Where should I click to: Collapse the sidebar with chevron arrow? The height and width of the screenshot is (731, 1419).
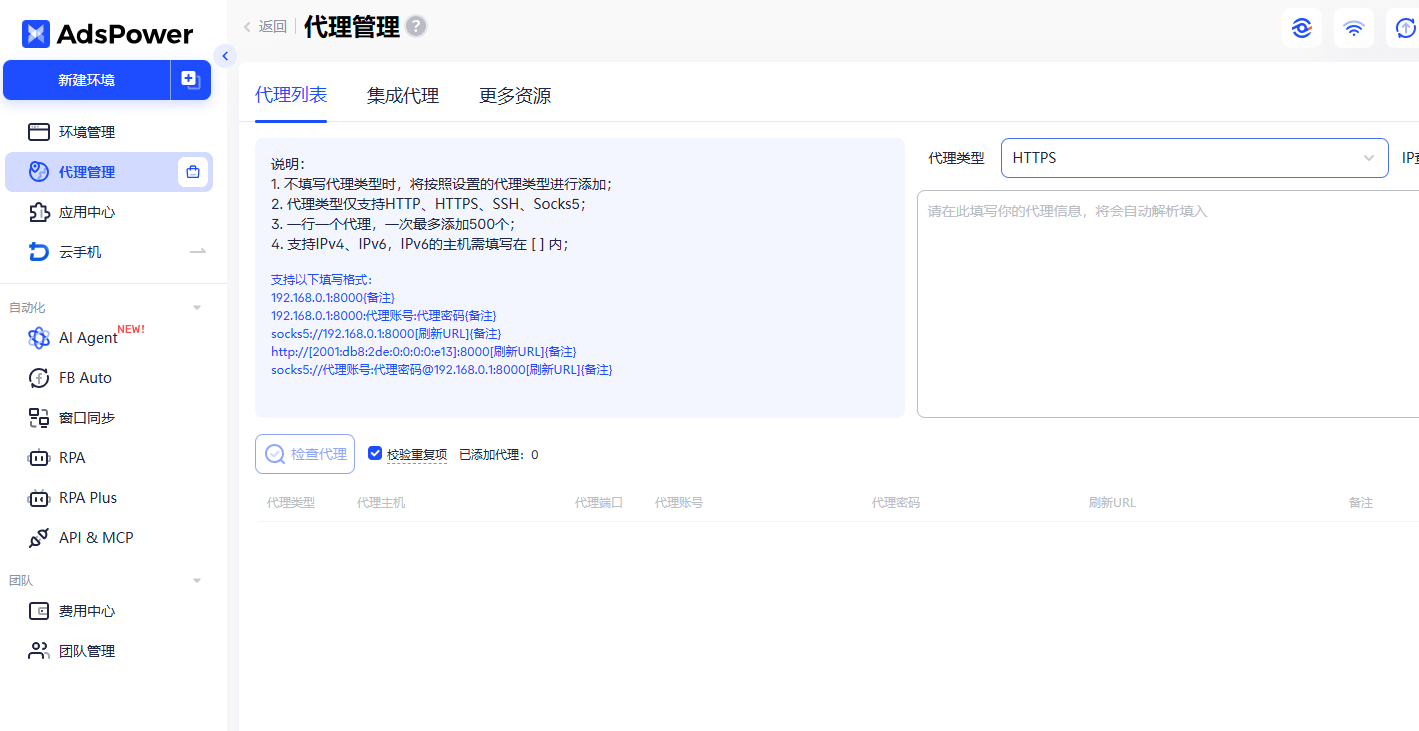(225, 56)
